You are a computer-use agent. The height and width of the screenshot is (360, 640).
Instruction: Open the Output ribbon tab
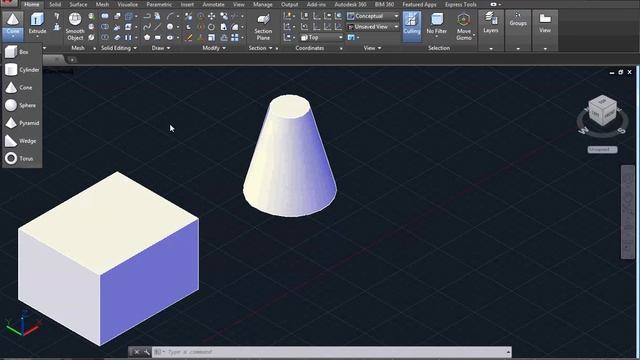(289, 4)
